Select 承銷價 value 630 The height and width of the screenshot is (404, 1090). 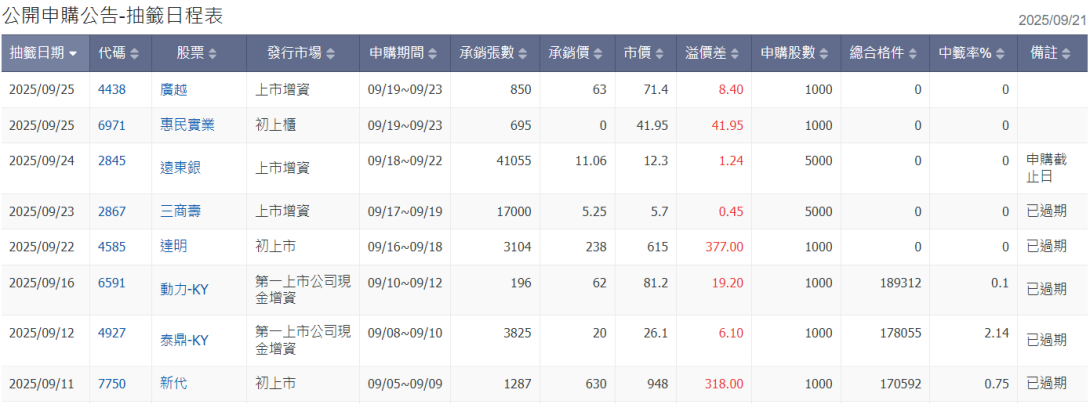(596, 383)
